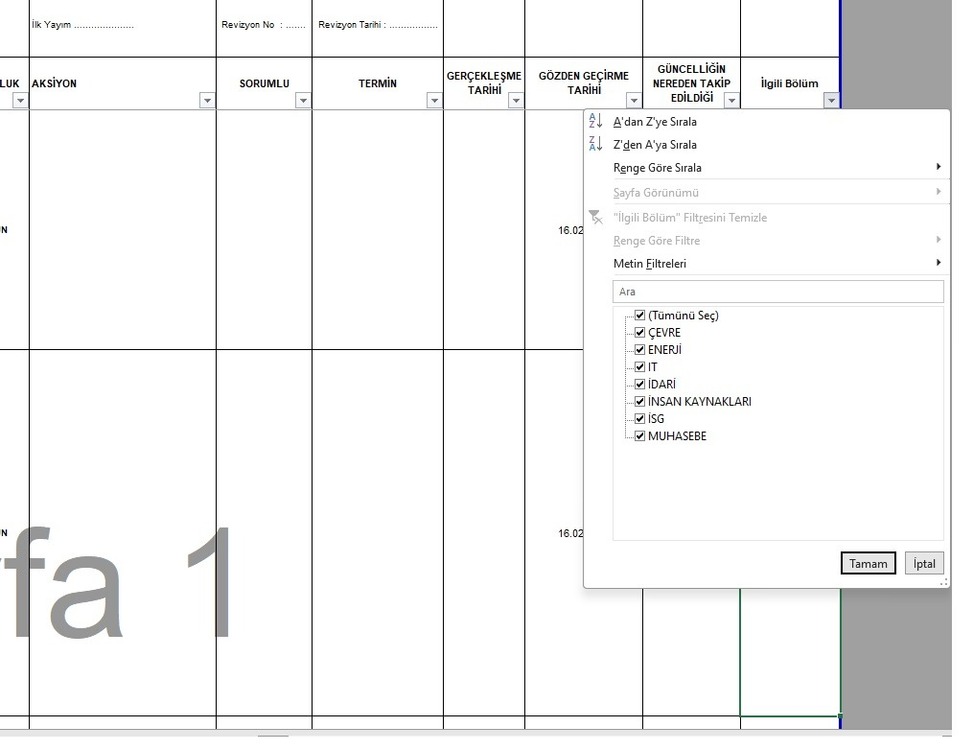Click the clear filter funnel icon

tap(596, 217)
